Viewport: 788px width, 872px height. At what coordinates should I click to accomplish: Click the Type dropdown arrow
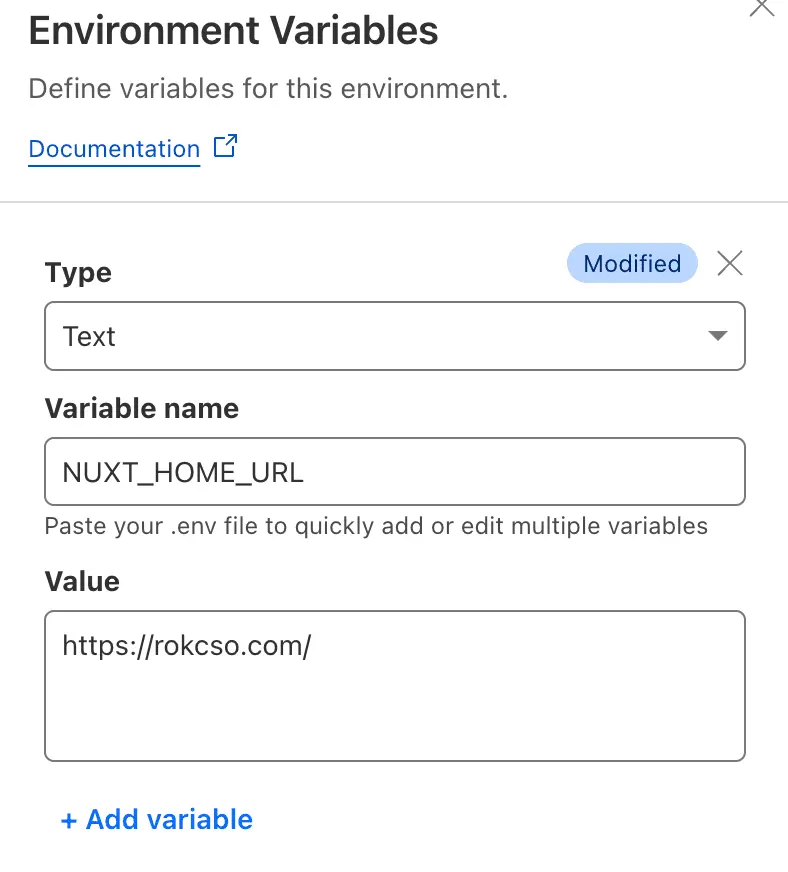click(x=717, y=336)
